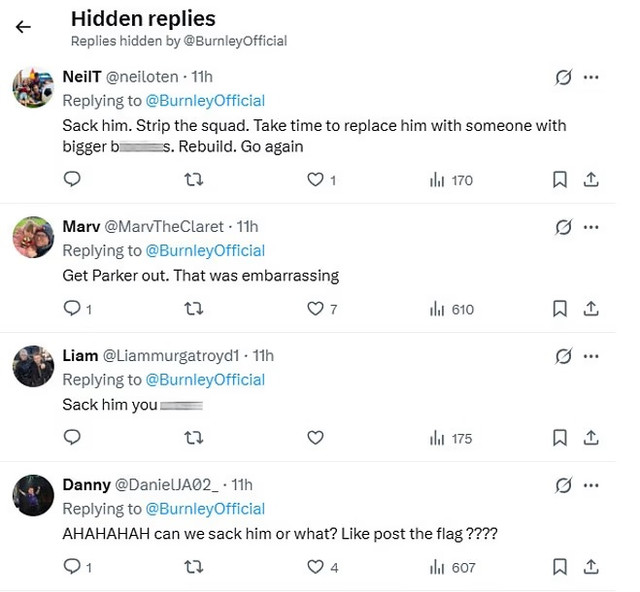The height and width of the screenshot is (592, 640).
Task: Click hidden reply icon on Danny's tweet
Action: pyautogui.click(x=563, y=485)
